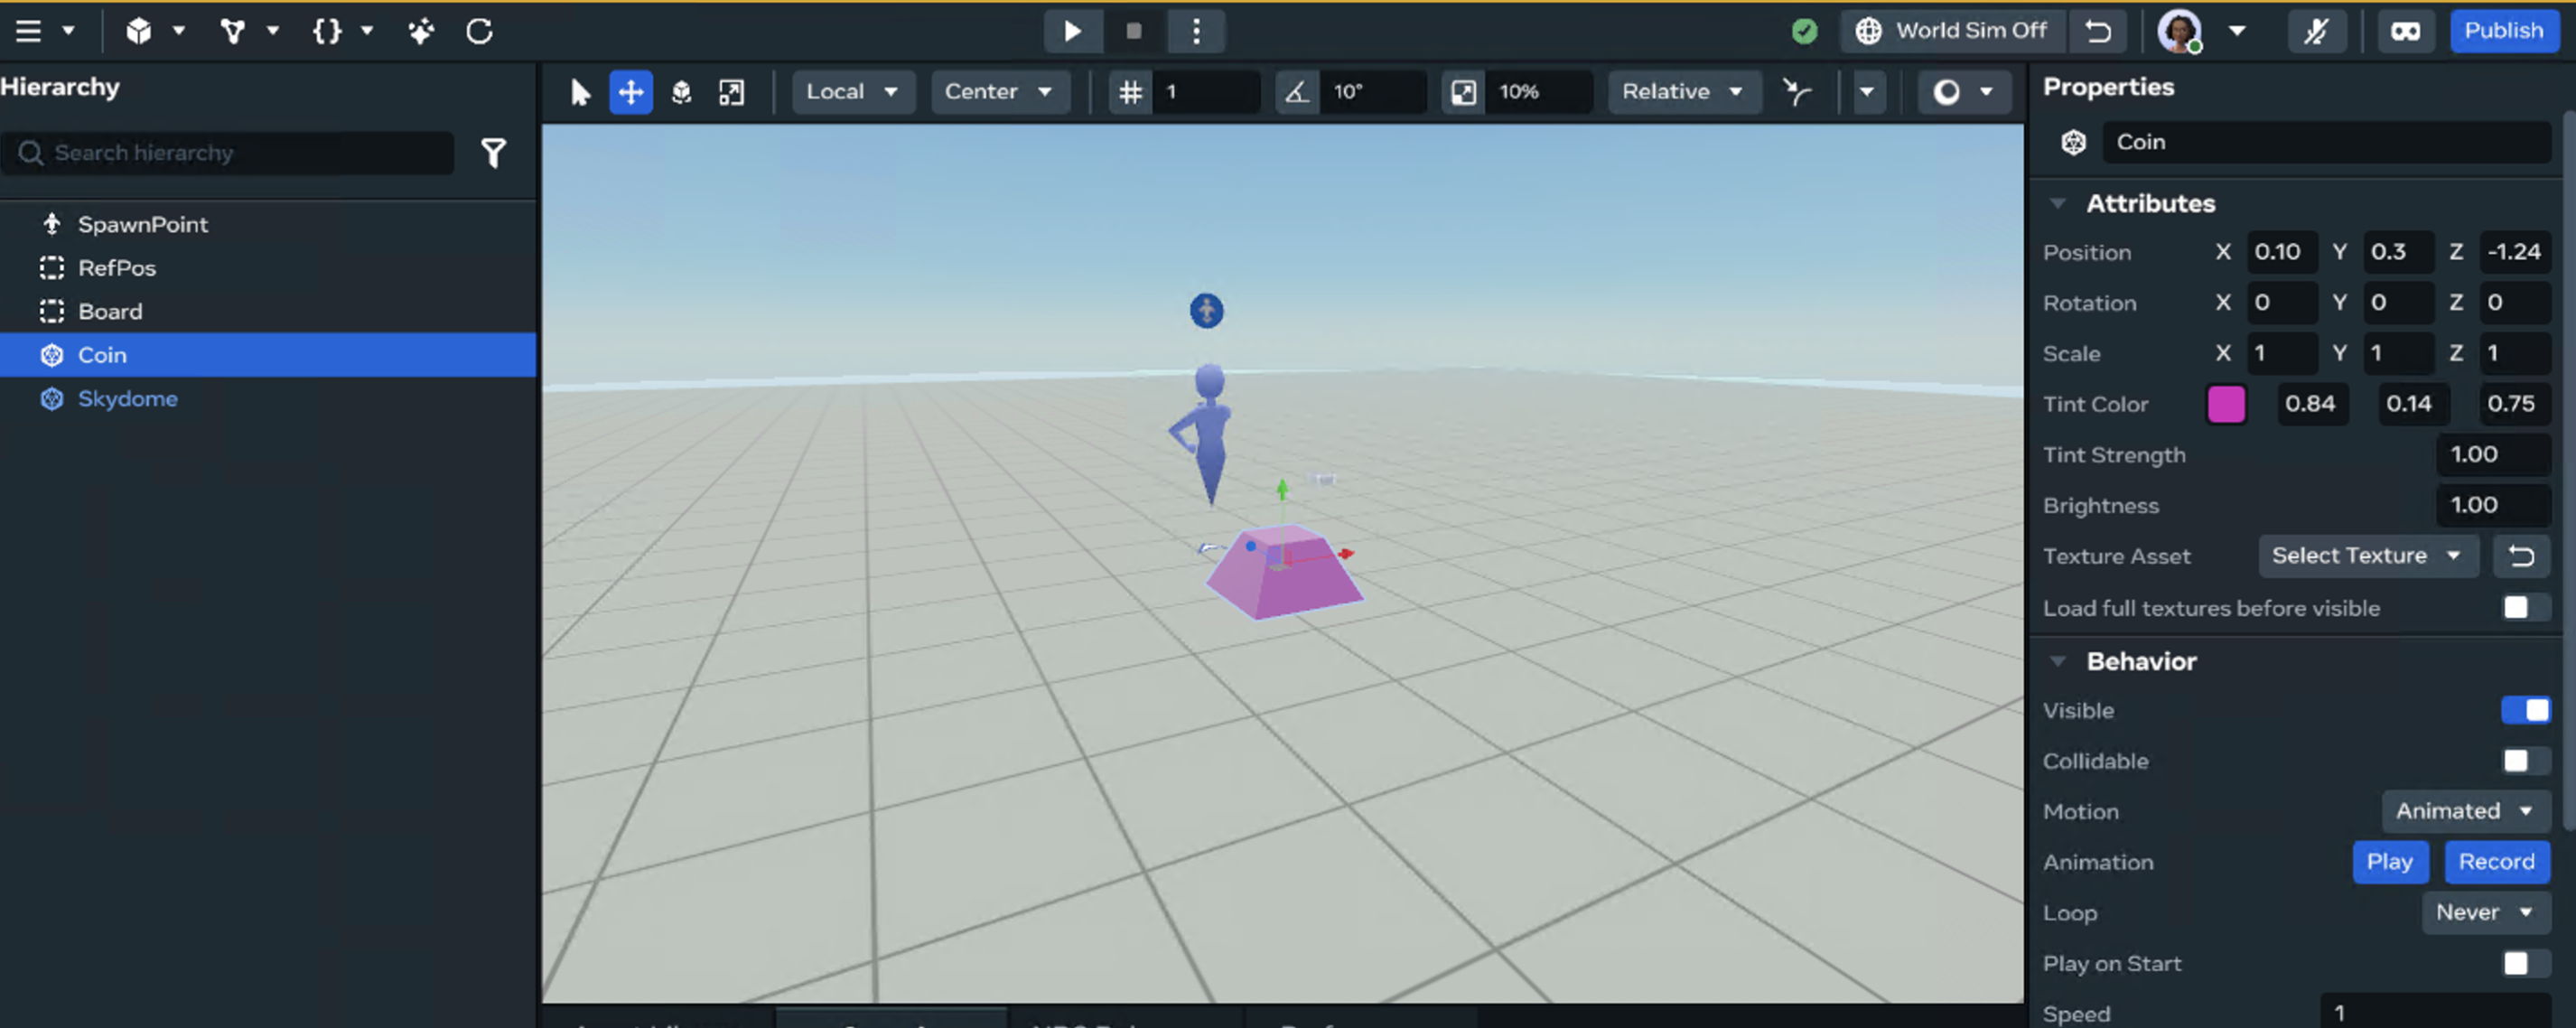Select the arrow selection tool
Image resolution: width=2576 pixels, height=1028 pixels.
[x=580, y=92]
